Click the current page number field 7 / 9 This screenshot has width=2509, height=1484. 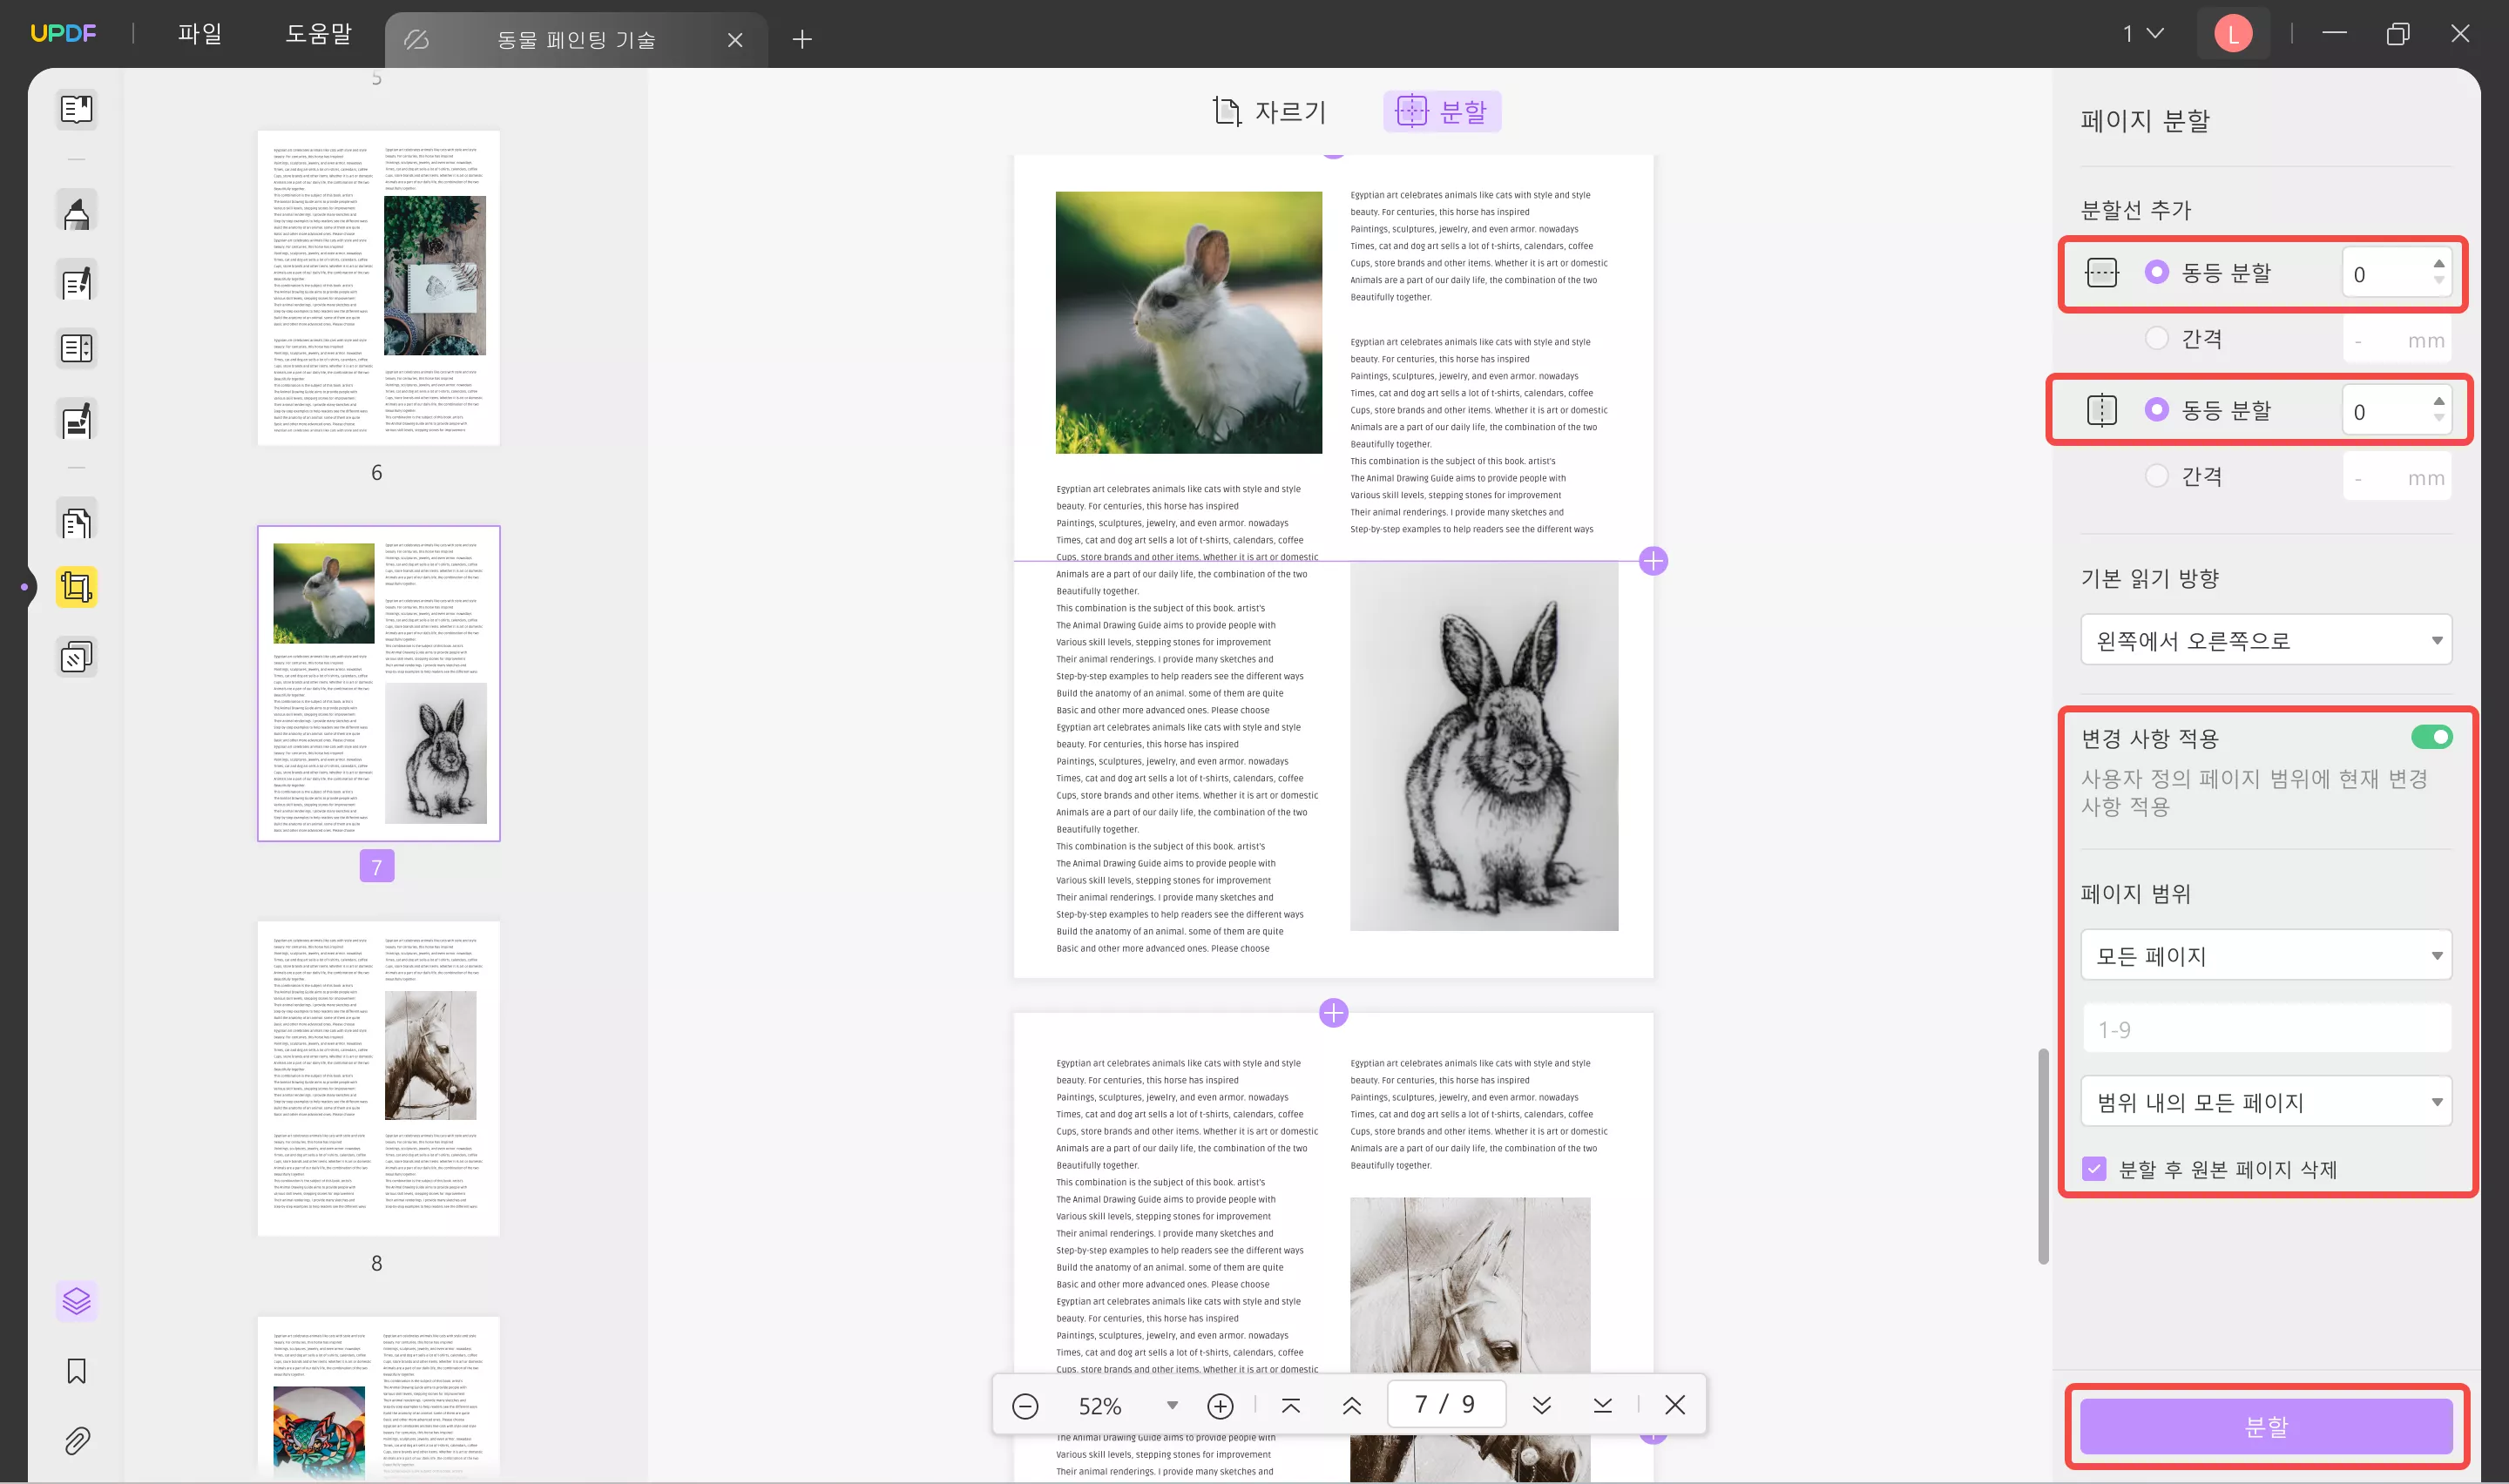click(x=1445, y=1405)
